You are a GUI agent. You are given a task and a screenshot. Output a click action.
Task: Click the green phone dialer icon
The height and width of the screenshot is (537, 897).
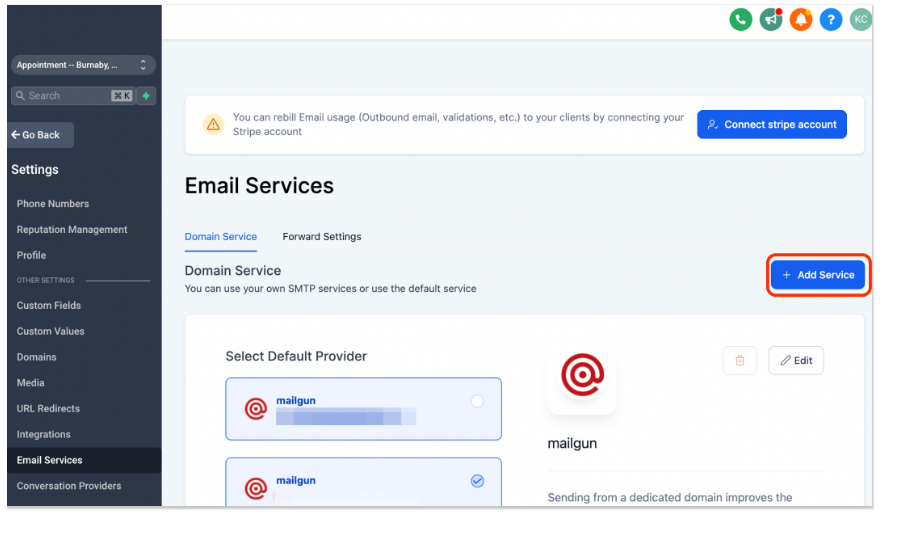740,19
